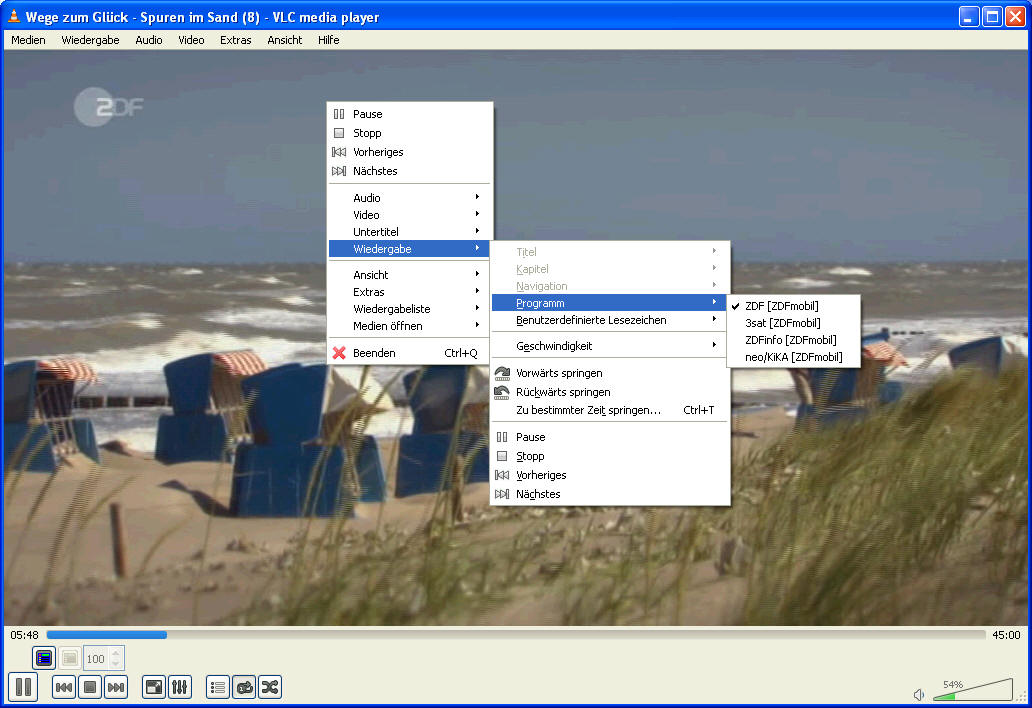
Task: Switch program to 3sat [ZDFmobil]
Action: [x=793, y=323]
